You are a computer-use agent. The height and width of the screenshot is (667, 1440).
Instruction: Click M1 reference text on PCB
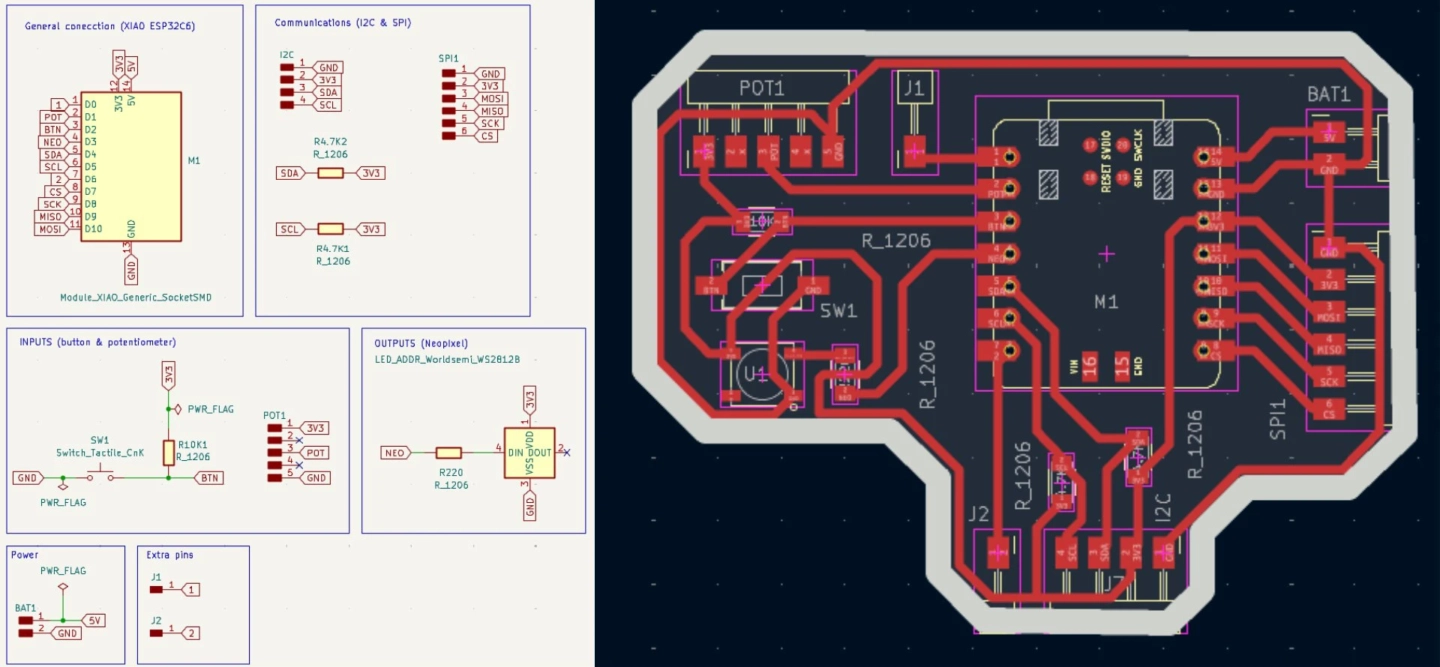pos(1106,302)
